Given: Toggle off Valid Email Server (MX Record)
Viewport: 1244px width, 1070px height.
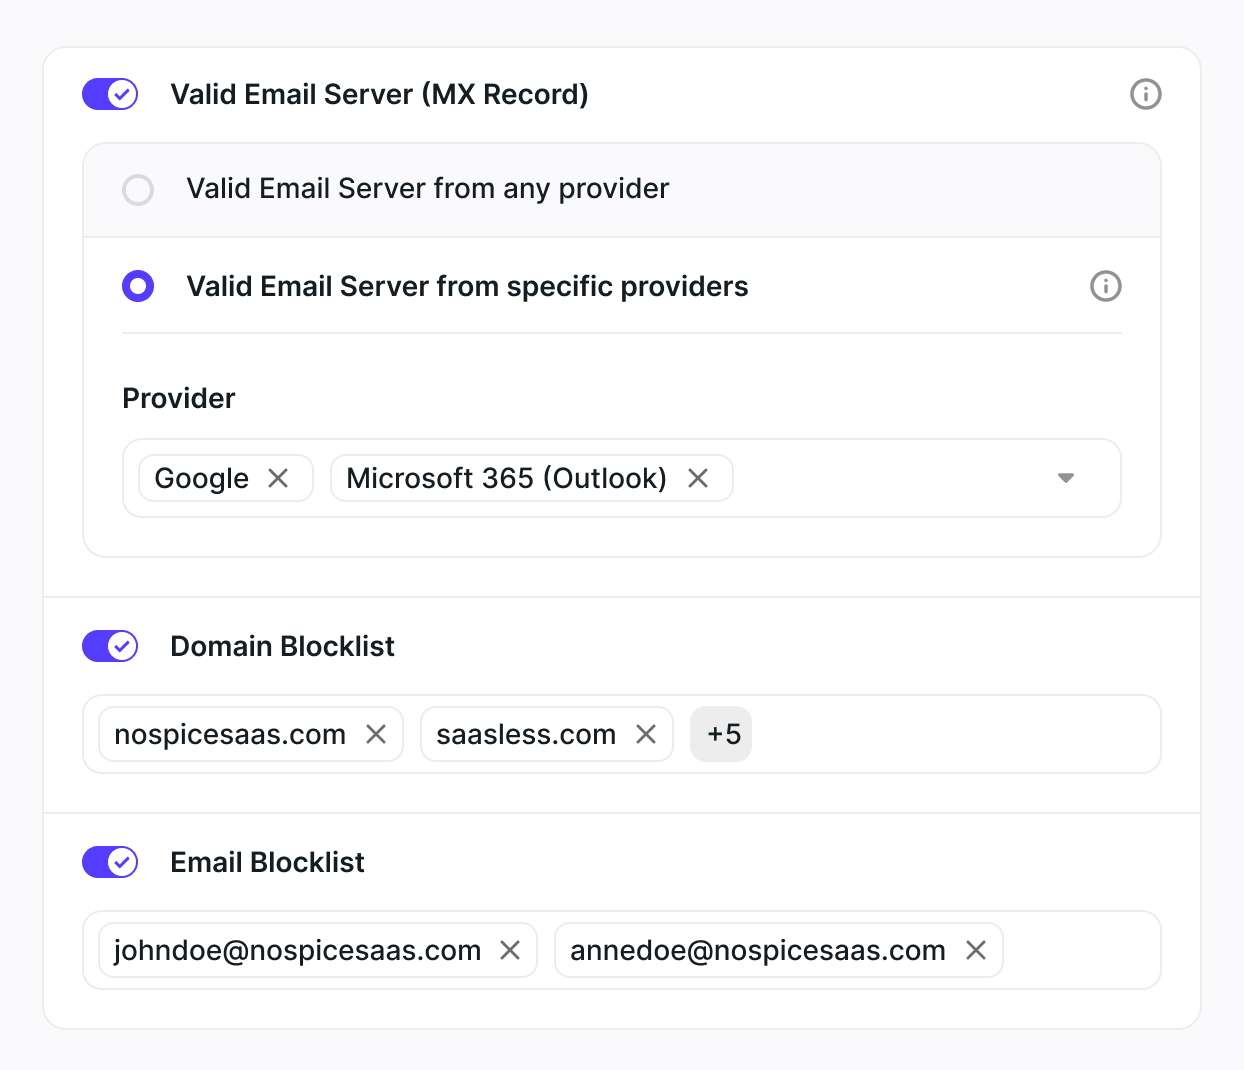Looking at the screenshot, I should 110,95.
